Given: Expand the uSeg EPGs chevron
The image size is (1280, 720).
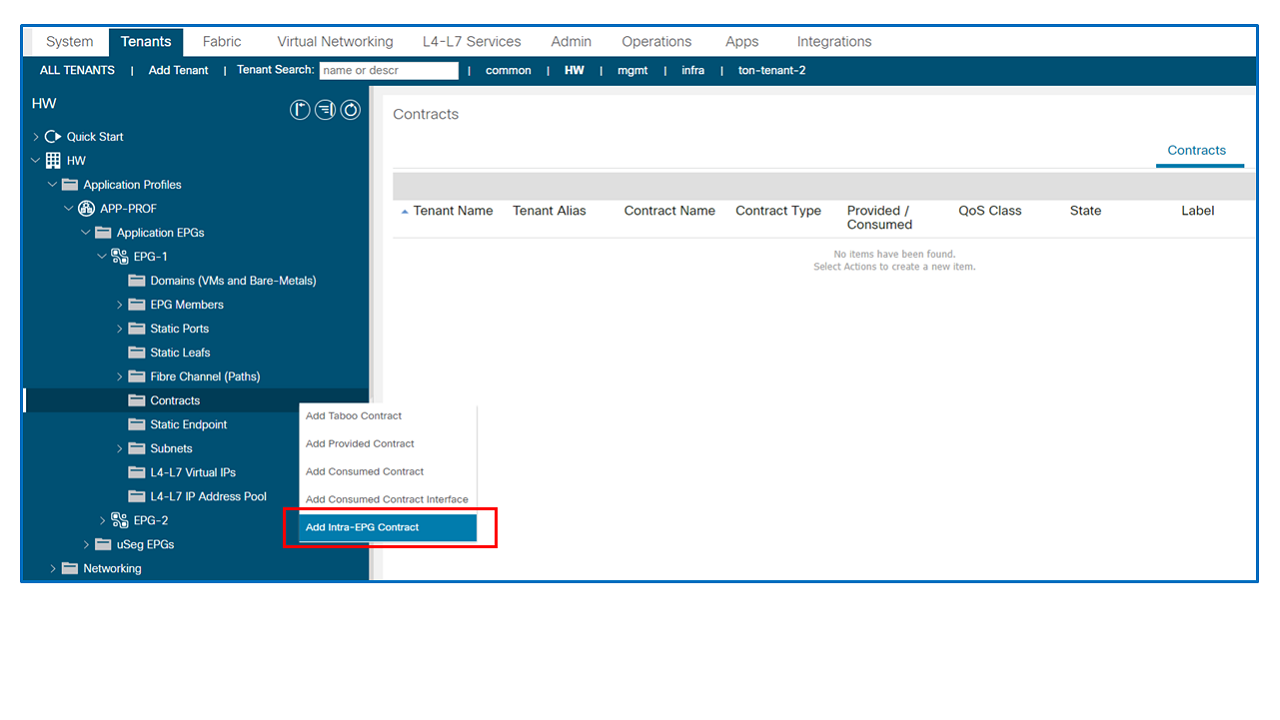Looking at the screenshot, I should point(86,545).
